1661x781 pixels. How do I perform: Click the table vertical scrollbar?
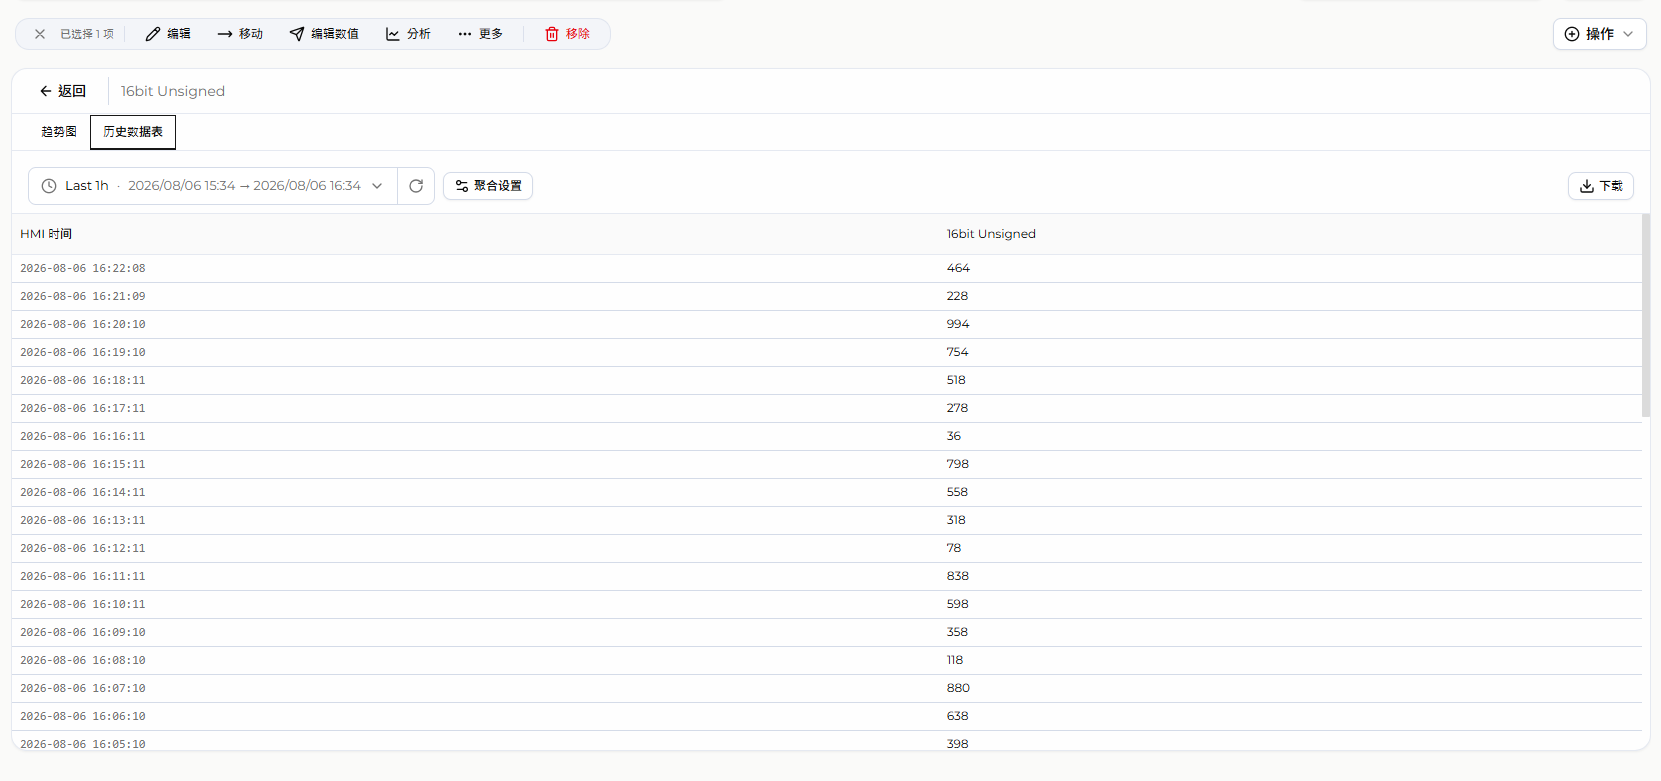(x=1646, y=315)
